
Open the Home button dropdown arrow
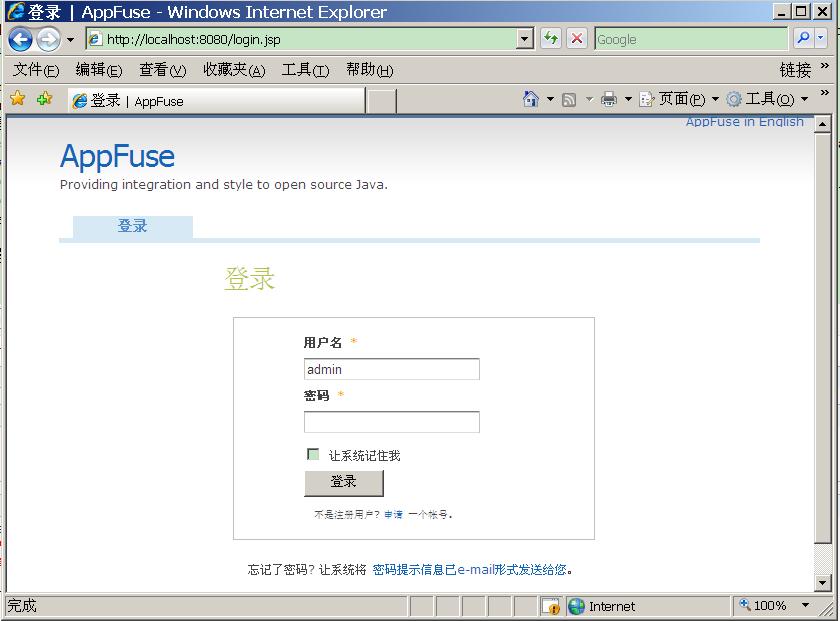[x=550, y=99]
